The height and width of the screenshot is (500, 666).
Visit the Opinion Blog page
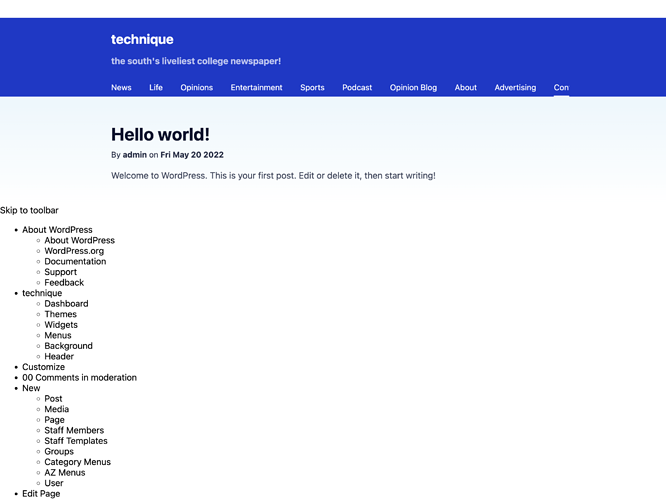(x=413, y=88)
